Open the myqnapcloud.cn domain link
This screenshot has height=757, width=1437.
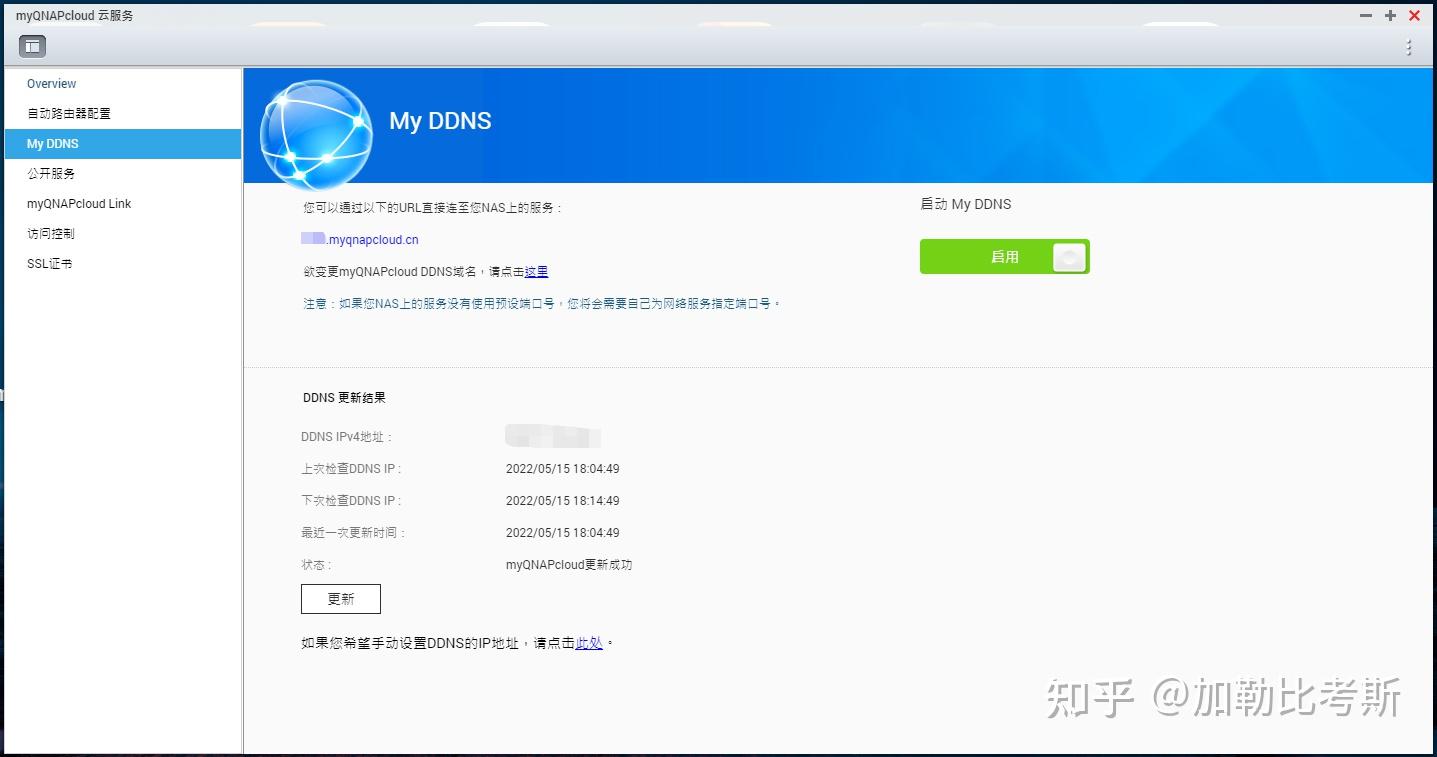[358, 239]
